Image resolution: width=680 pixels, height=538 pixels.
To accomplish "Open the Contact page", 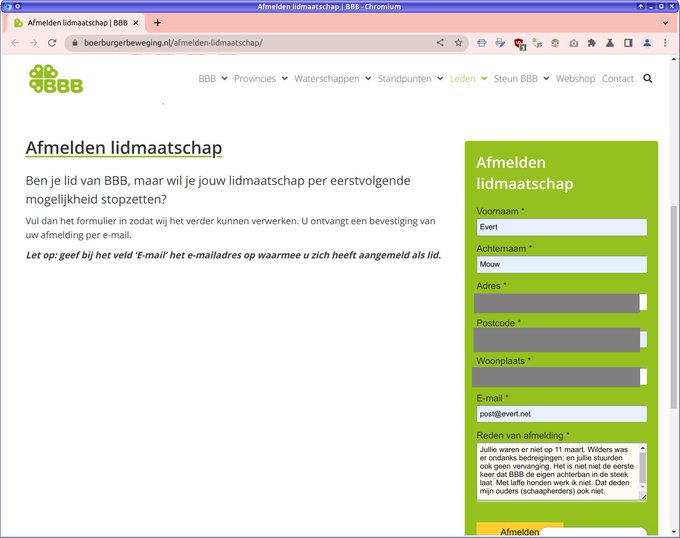I will [x=618, y=78].
